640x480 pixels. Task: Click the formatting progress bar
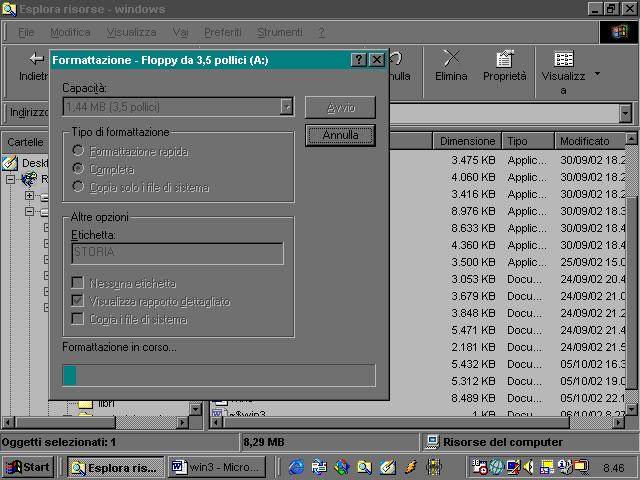pyautogui.click(x=219, y=375)
